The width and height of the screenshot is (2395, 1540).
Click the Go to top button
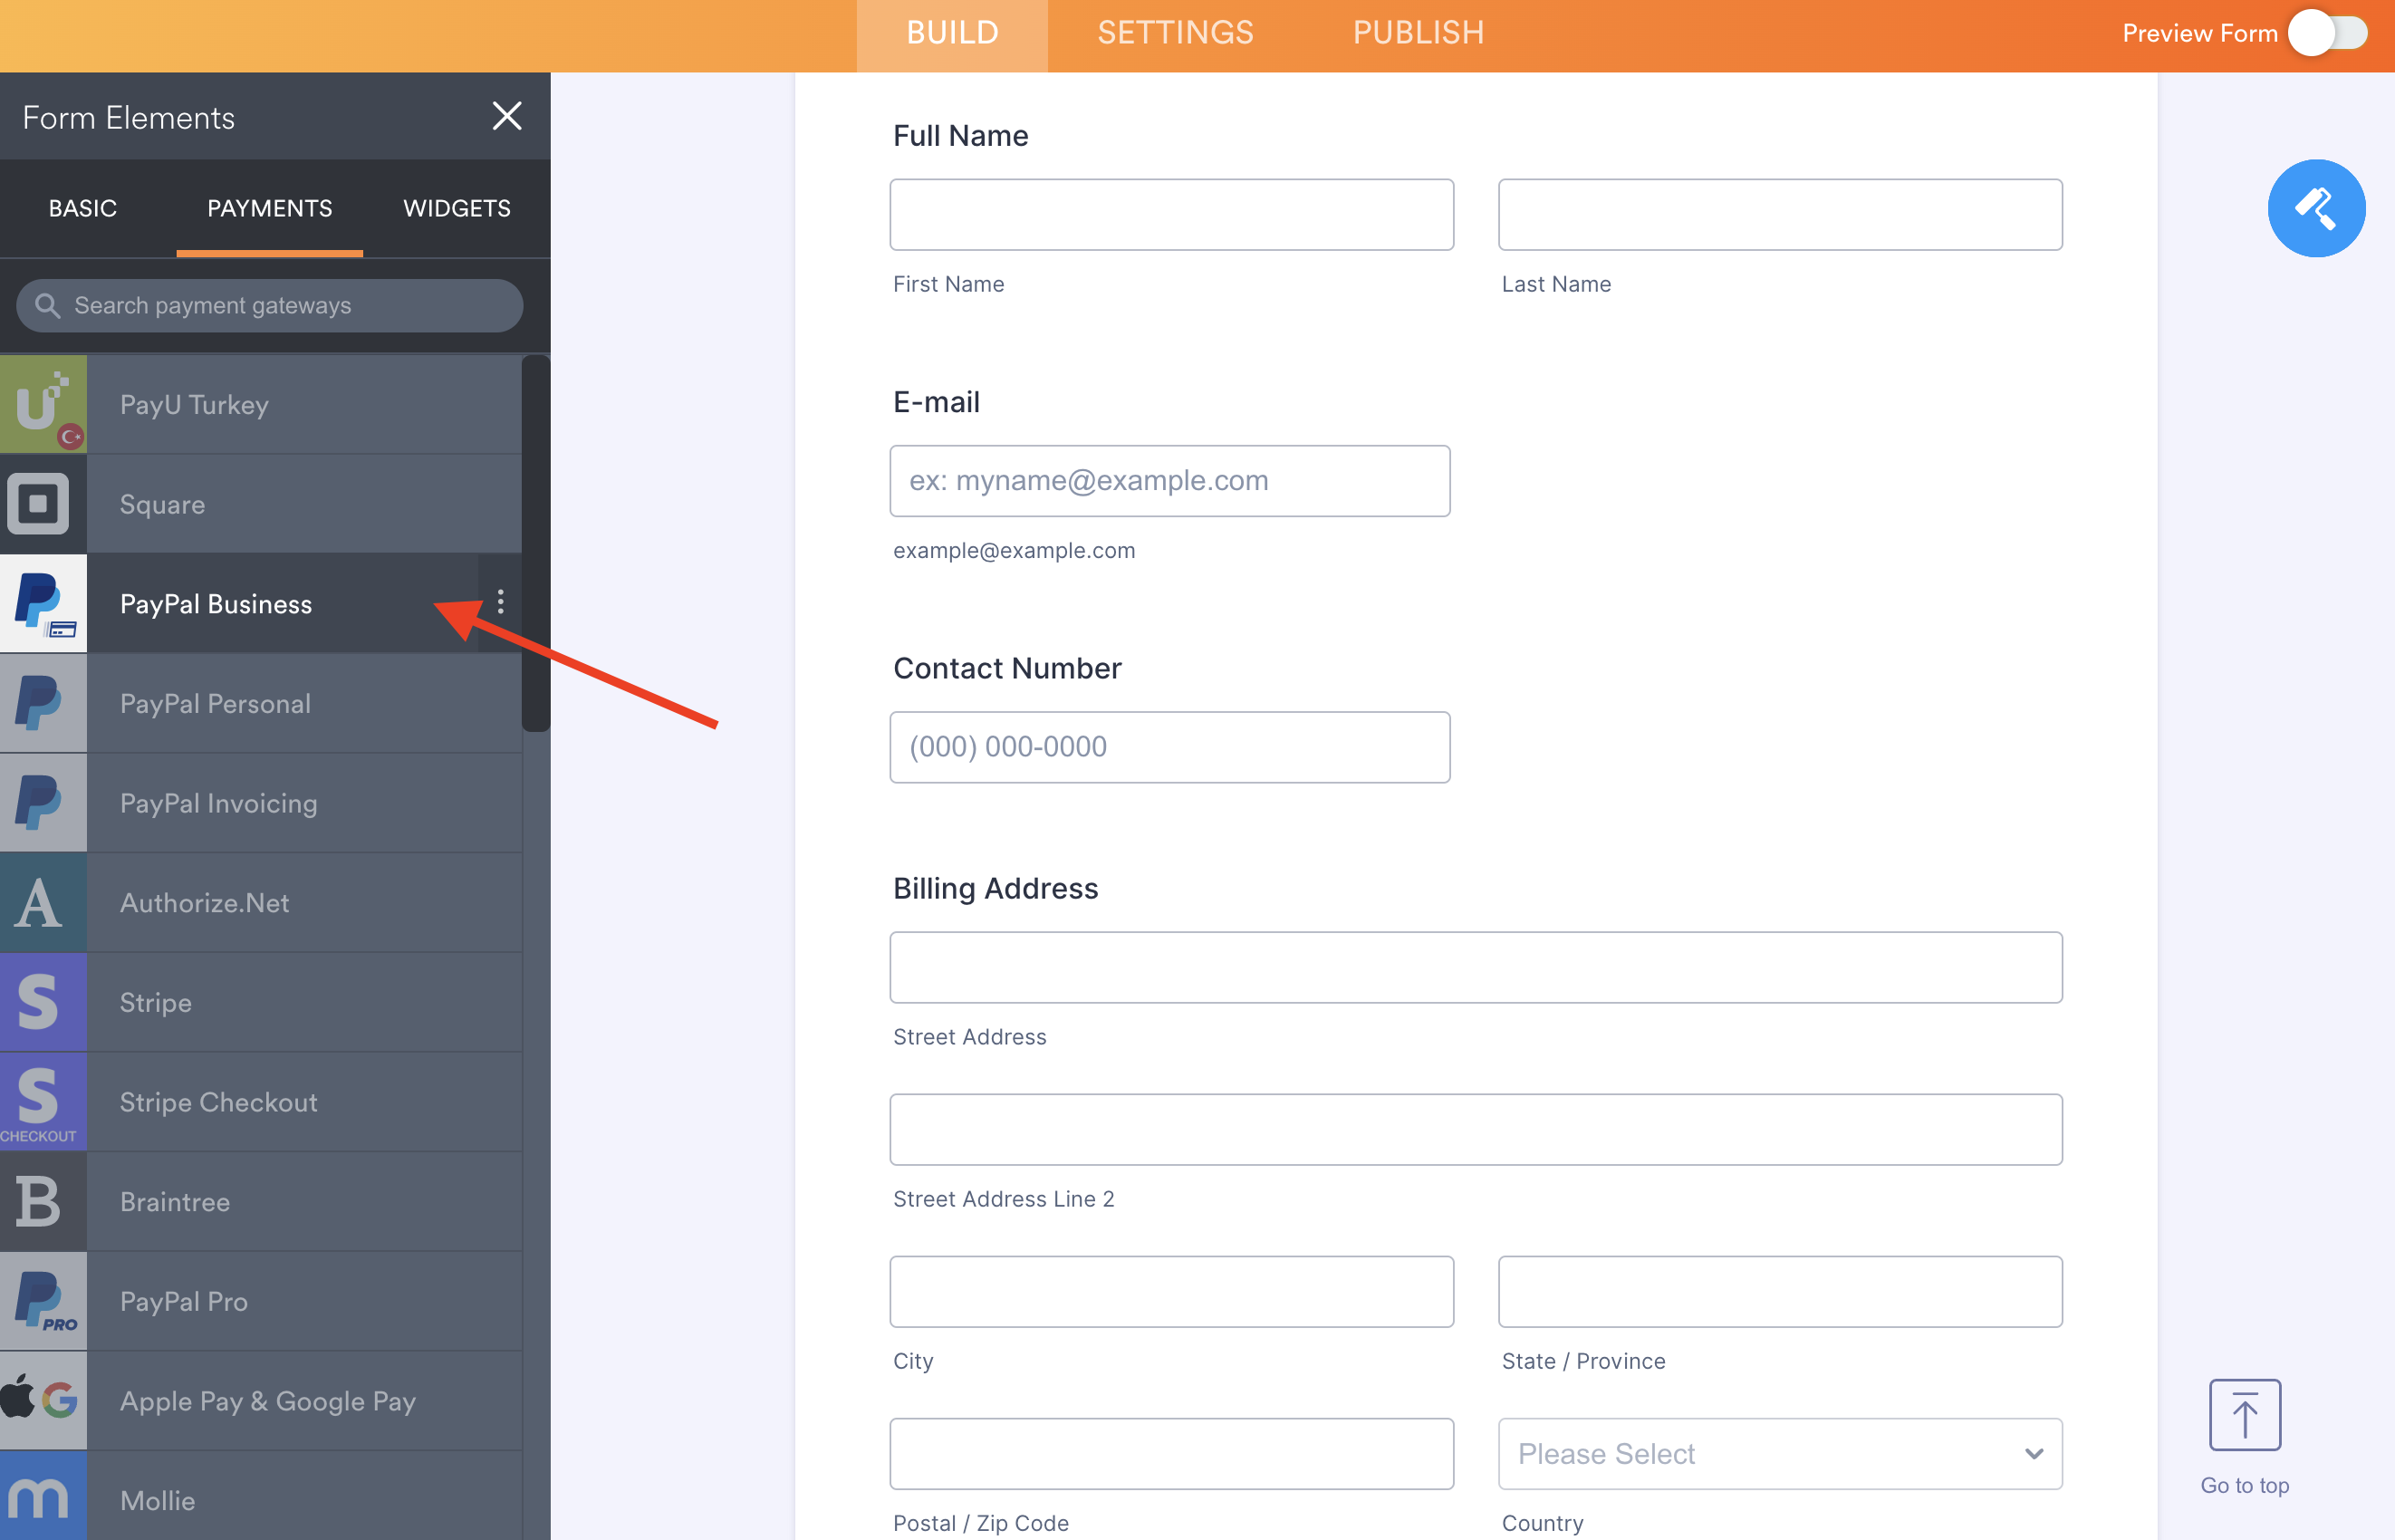pyautogui.click(x=2244, y=1415)
